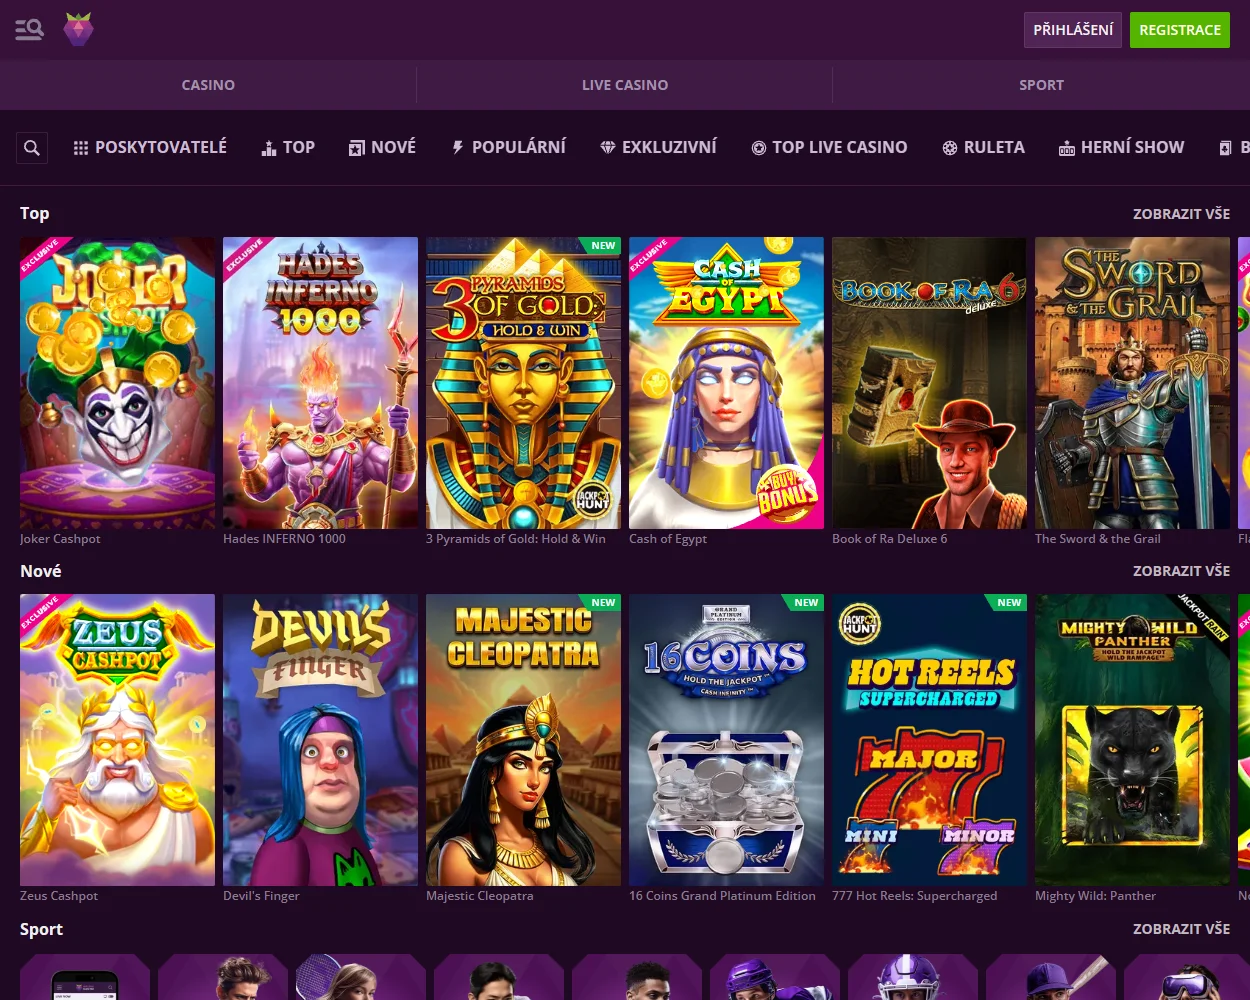This screenshot has height=1000, width=1250.
Task: Open the Joker Cashpot game tile
Action: pos(117,383)
